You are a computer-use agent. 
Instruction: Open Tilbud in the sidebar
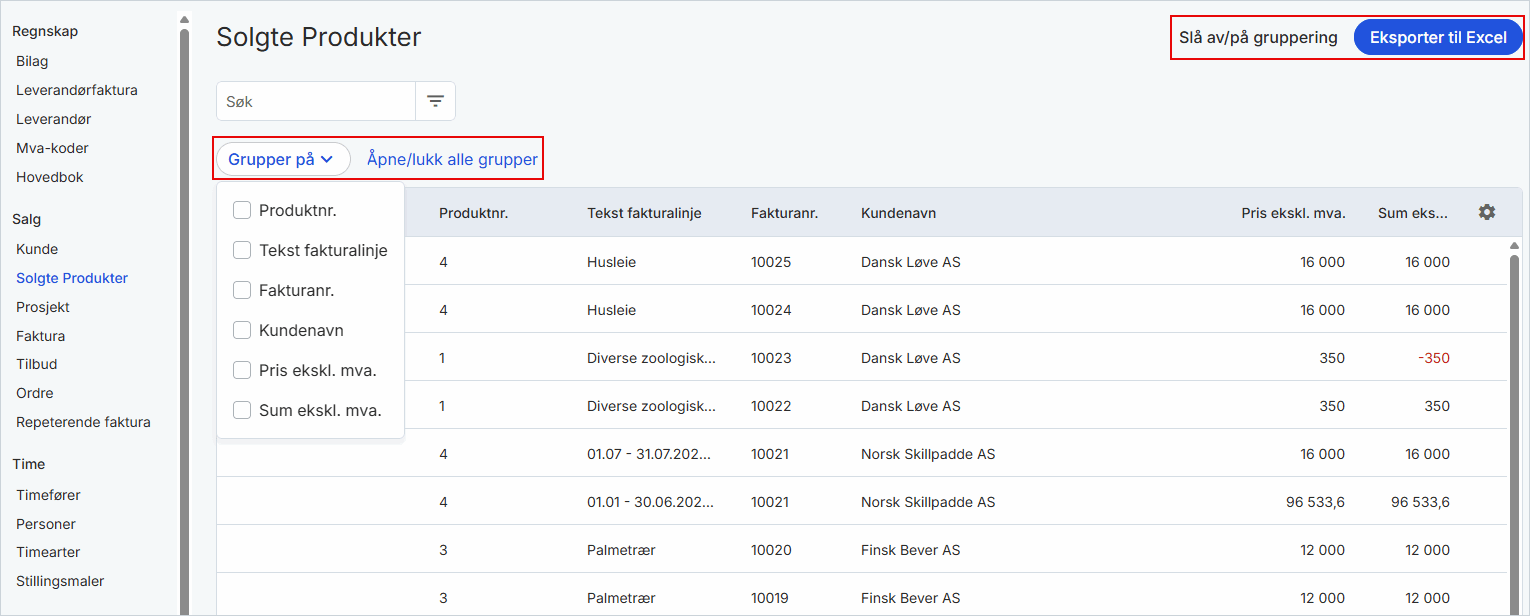pyautogui.click(x=37, y=364)
